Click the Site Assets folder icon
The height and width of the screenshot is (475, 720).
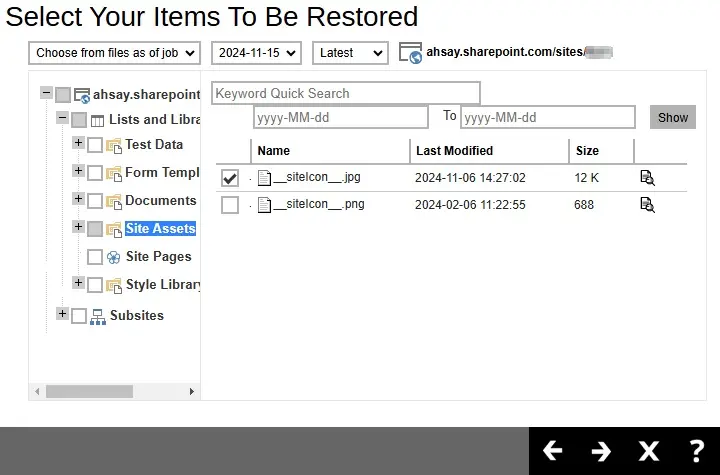point(113,229)
